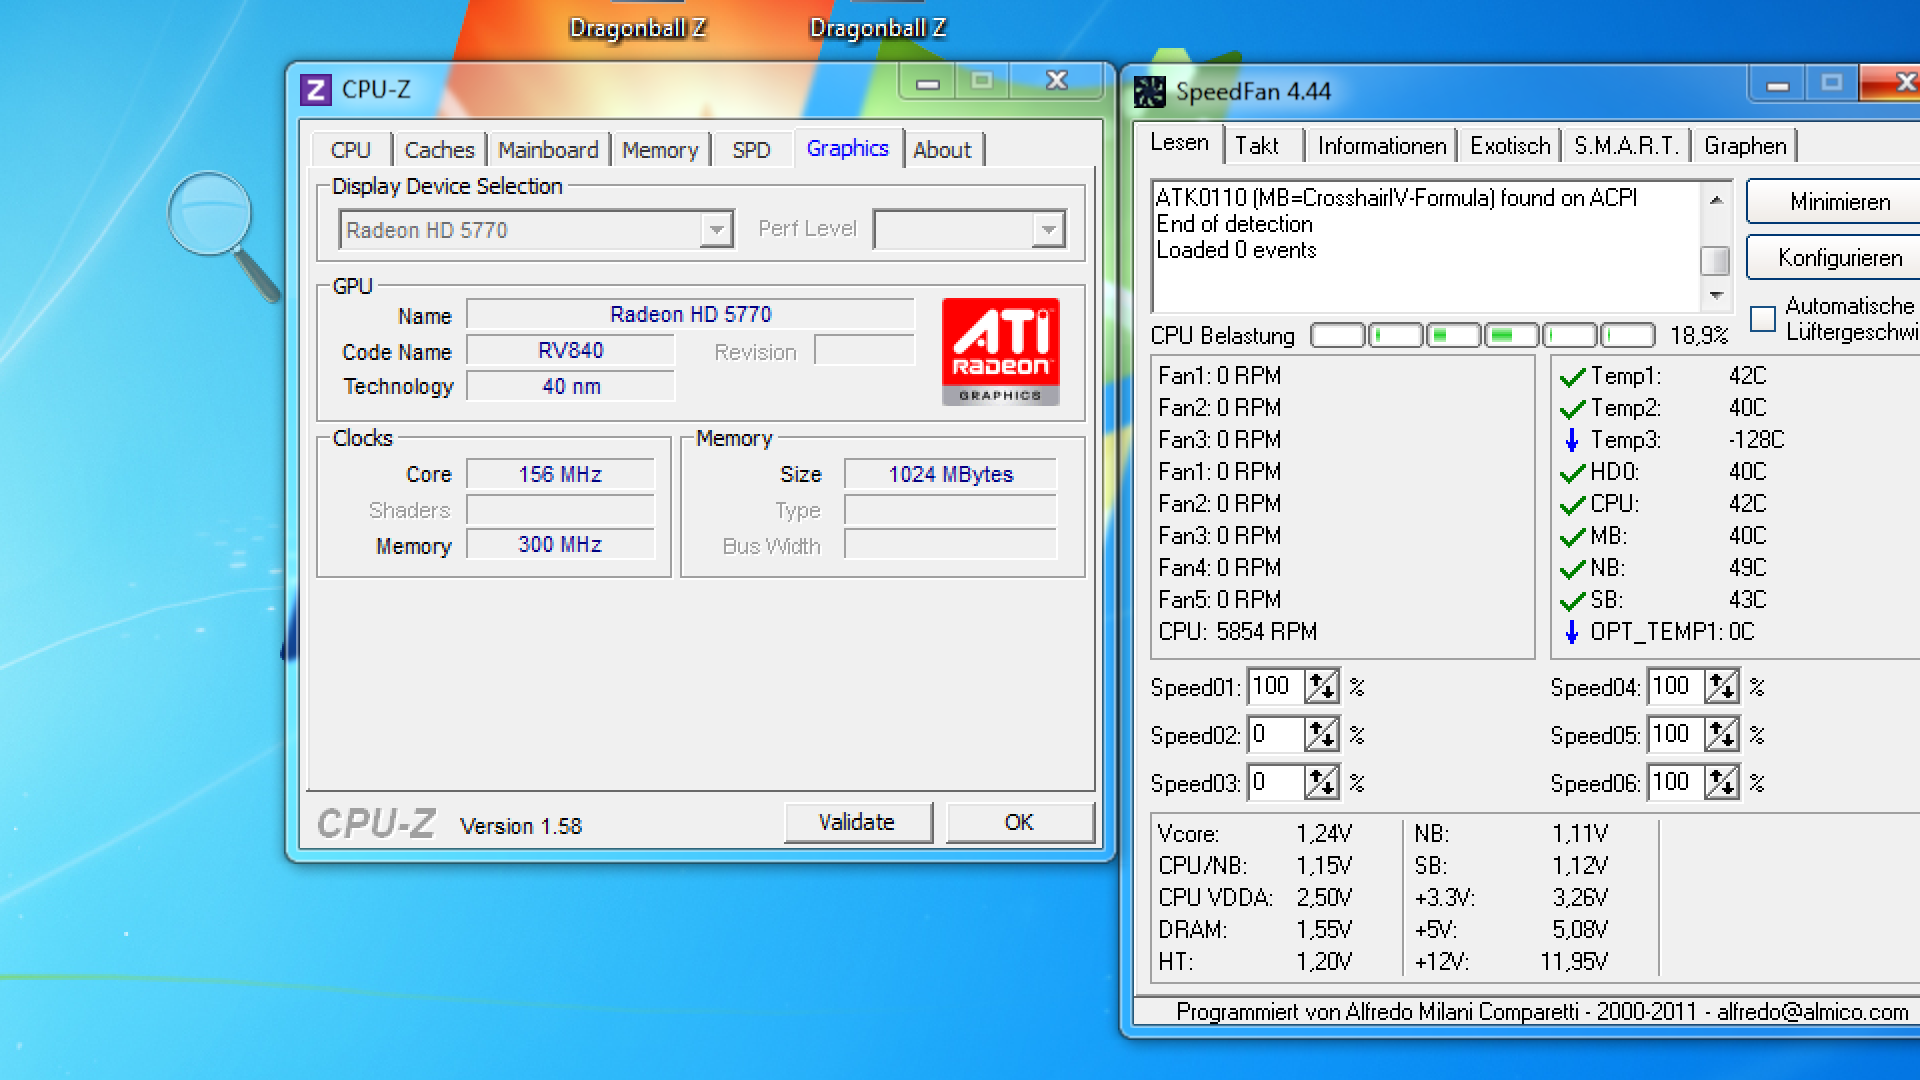Click the Speed04 up/down spinner
1920x1080 pixels.
coord(1721,686)
